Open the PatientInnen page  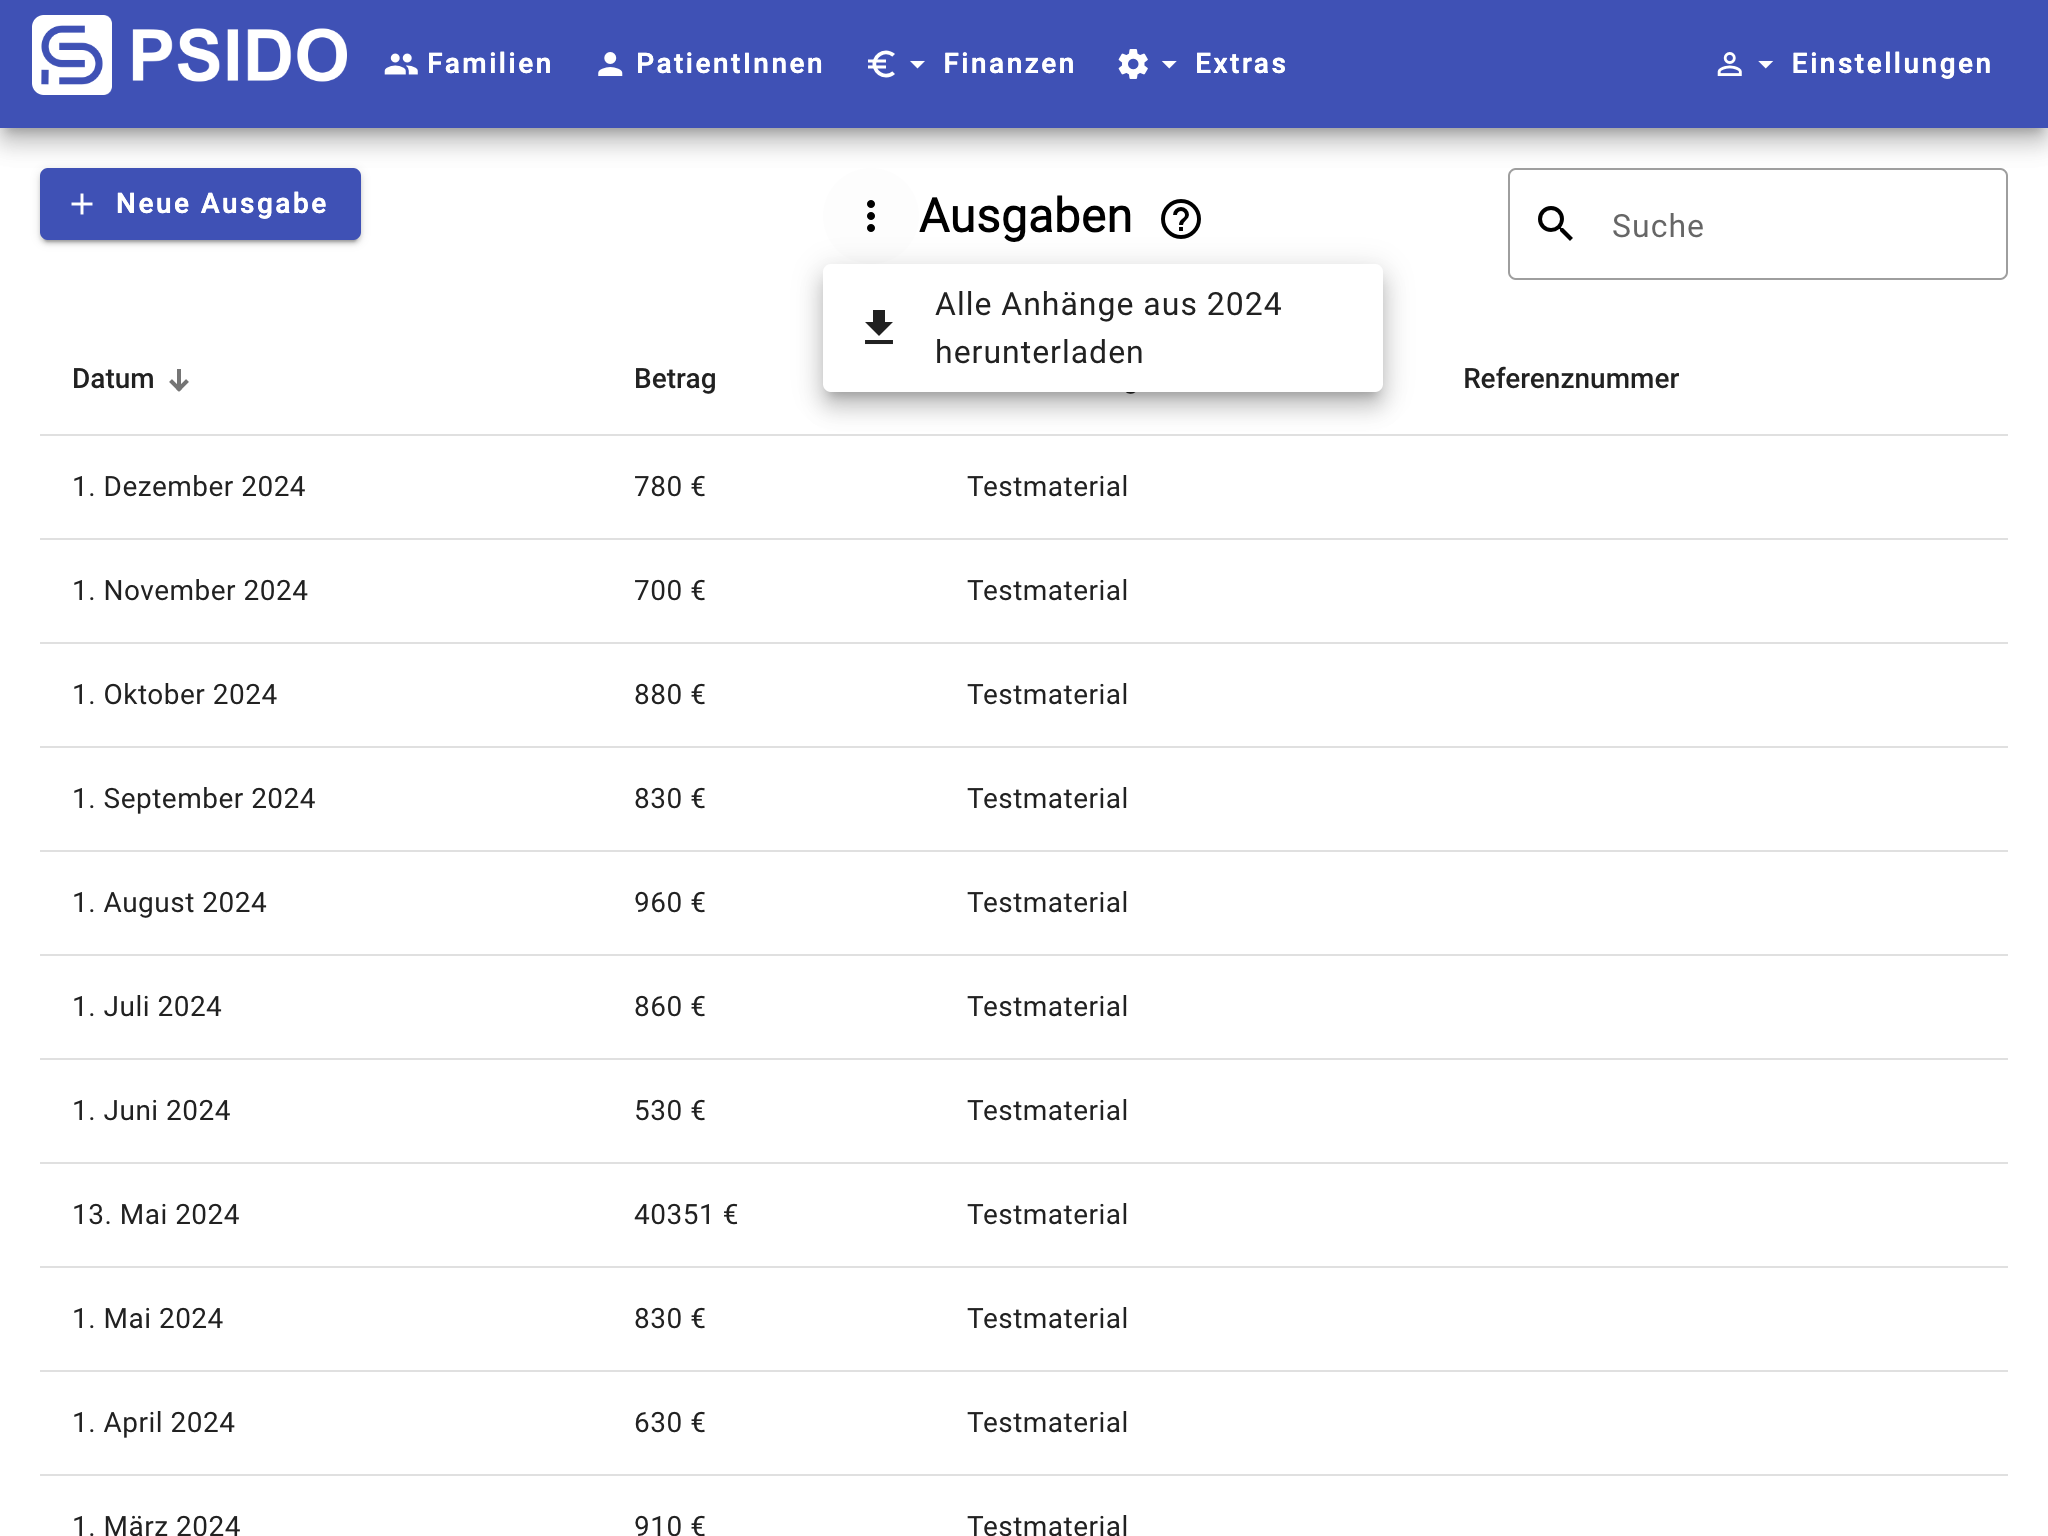tap(709, 64)
